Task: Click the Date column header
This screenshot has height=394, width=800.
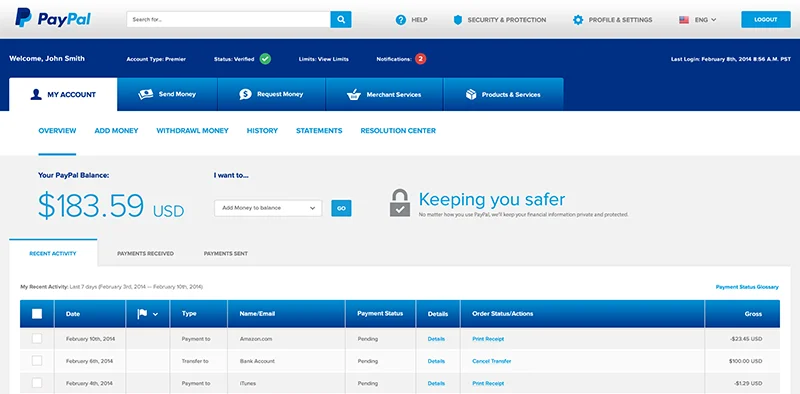Action: 73,314
